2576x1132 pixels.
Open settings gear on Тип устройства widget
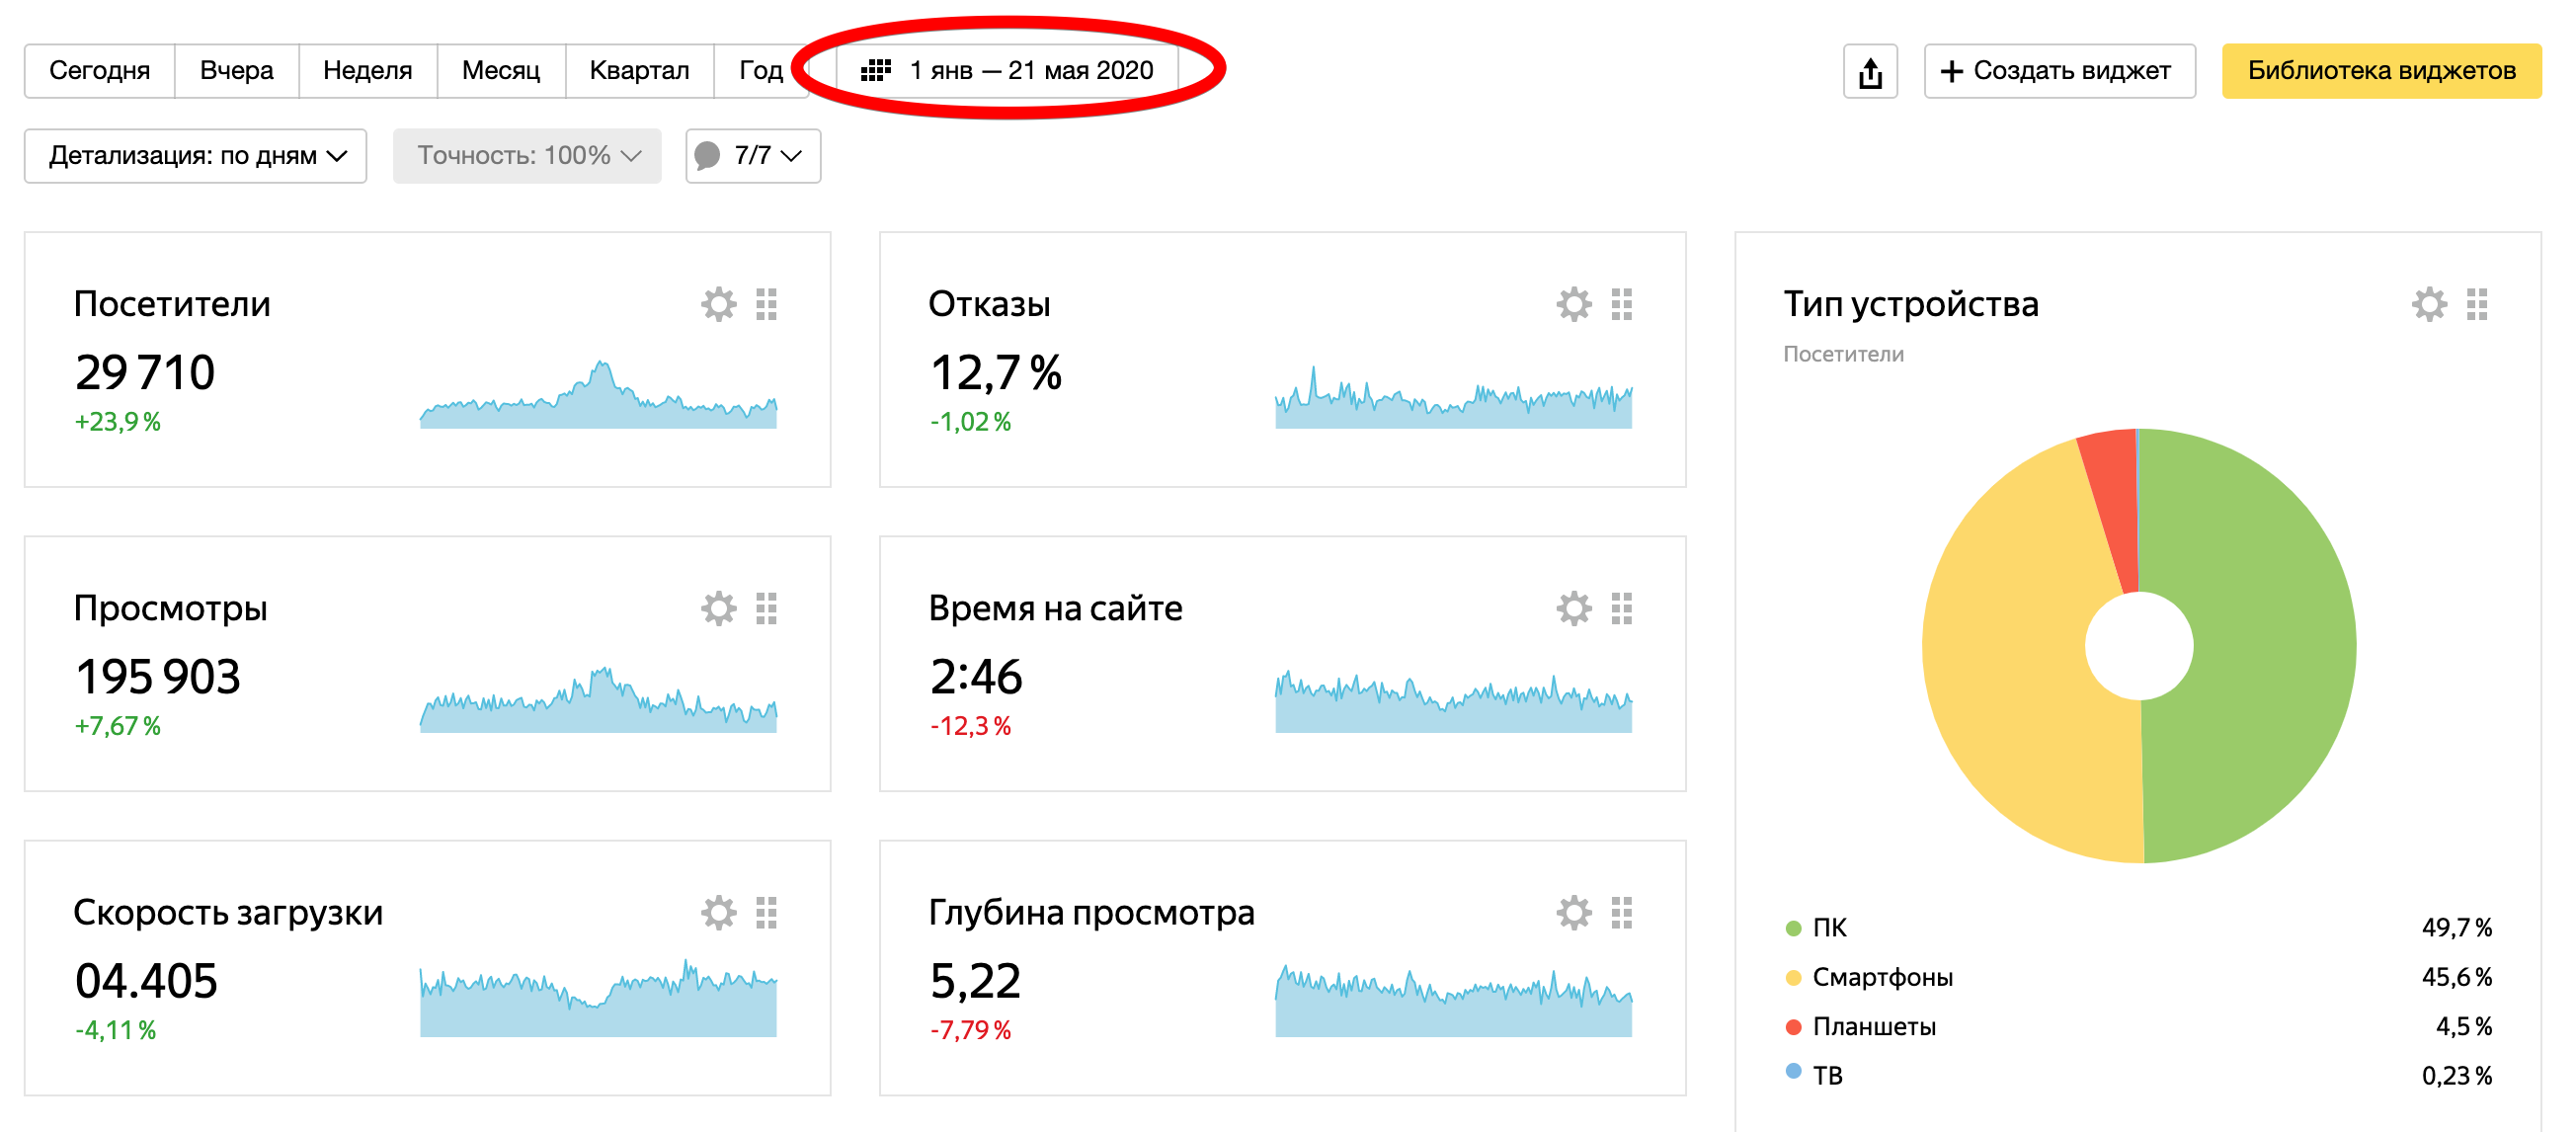point(2428,304)
